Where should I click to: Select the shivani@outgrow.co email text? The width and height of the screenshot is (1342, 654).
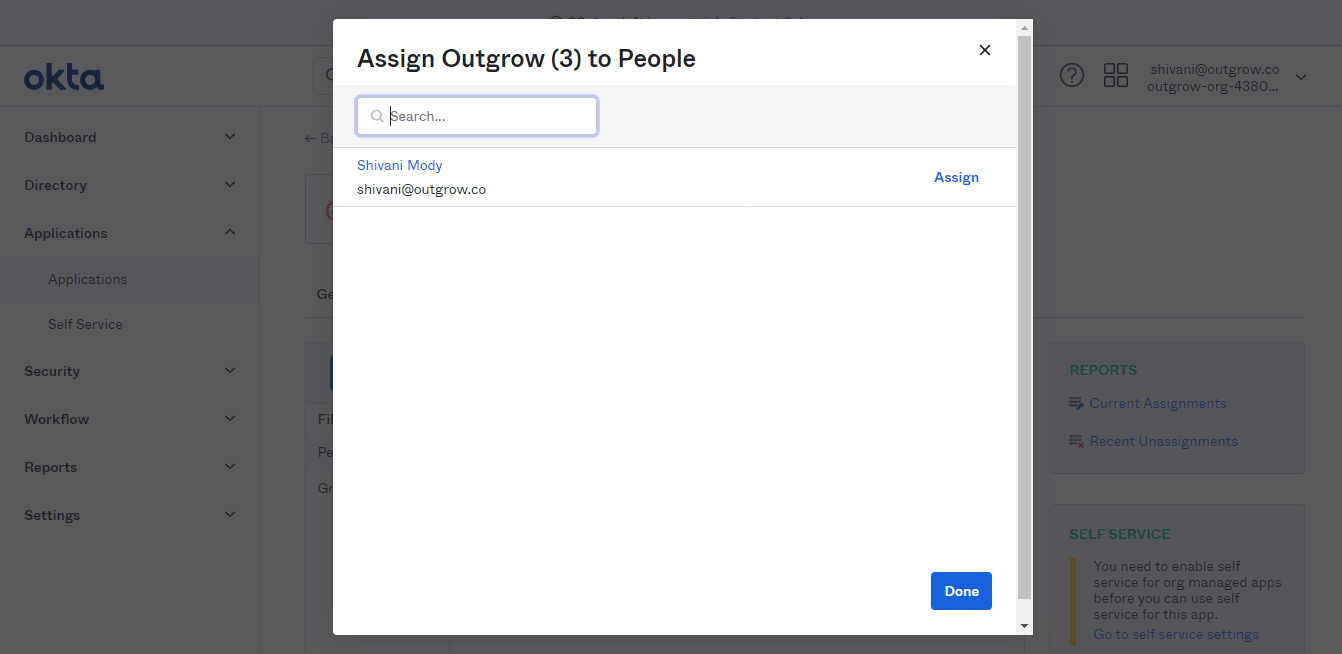pyautogui.click(x=421, y=189)
